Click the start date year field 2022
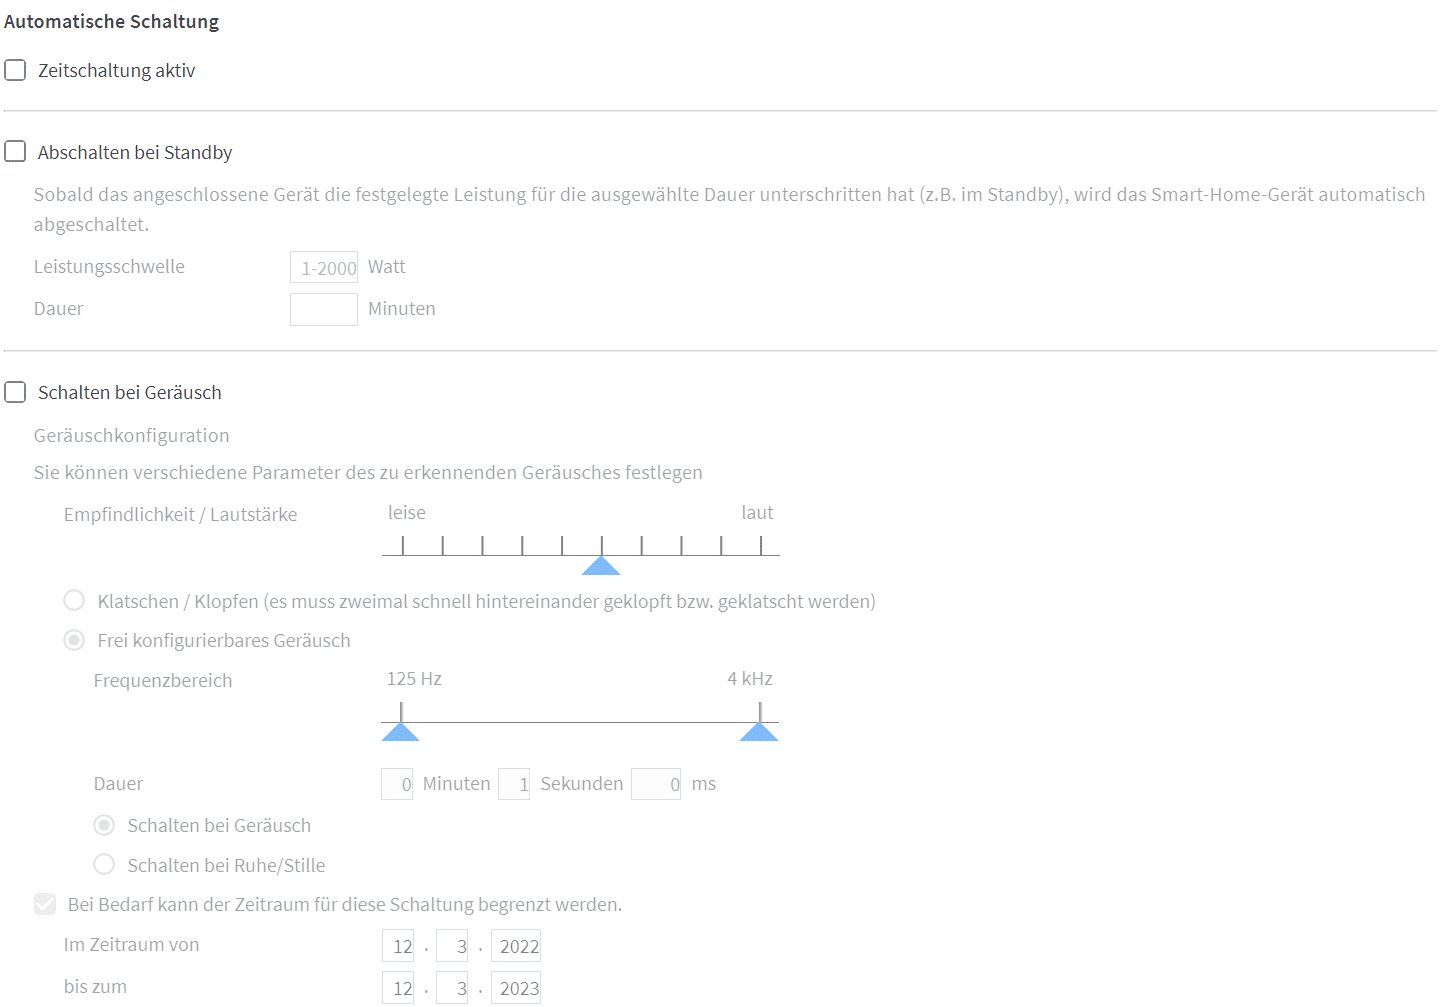 coord(516,946)
